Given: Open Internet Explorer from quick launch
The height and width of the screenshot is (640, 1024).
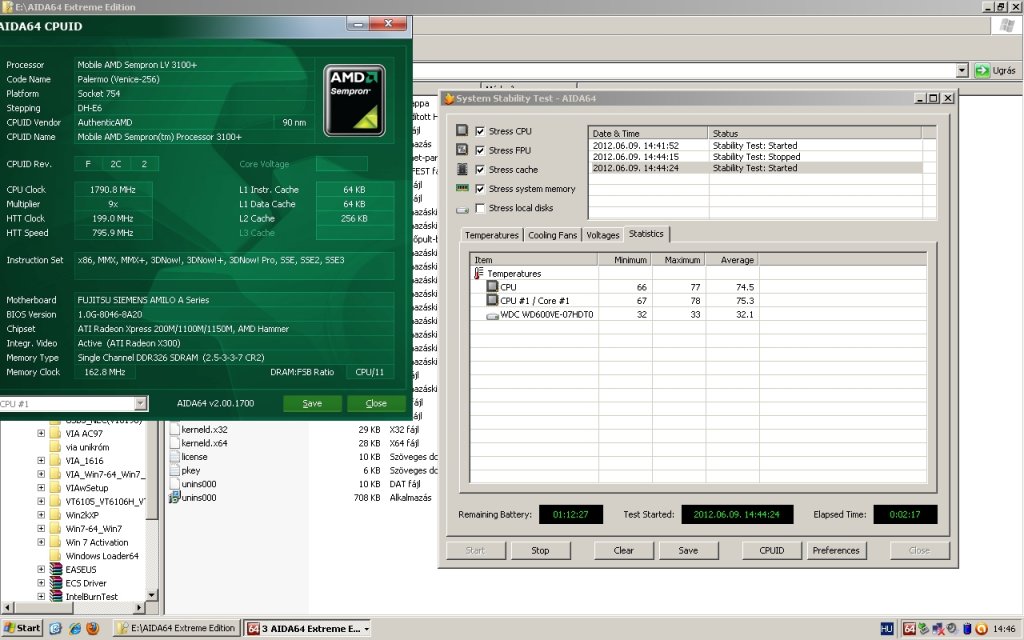Looking at the screenshot, I should 74,628.
